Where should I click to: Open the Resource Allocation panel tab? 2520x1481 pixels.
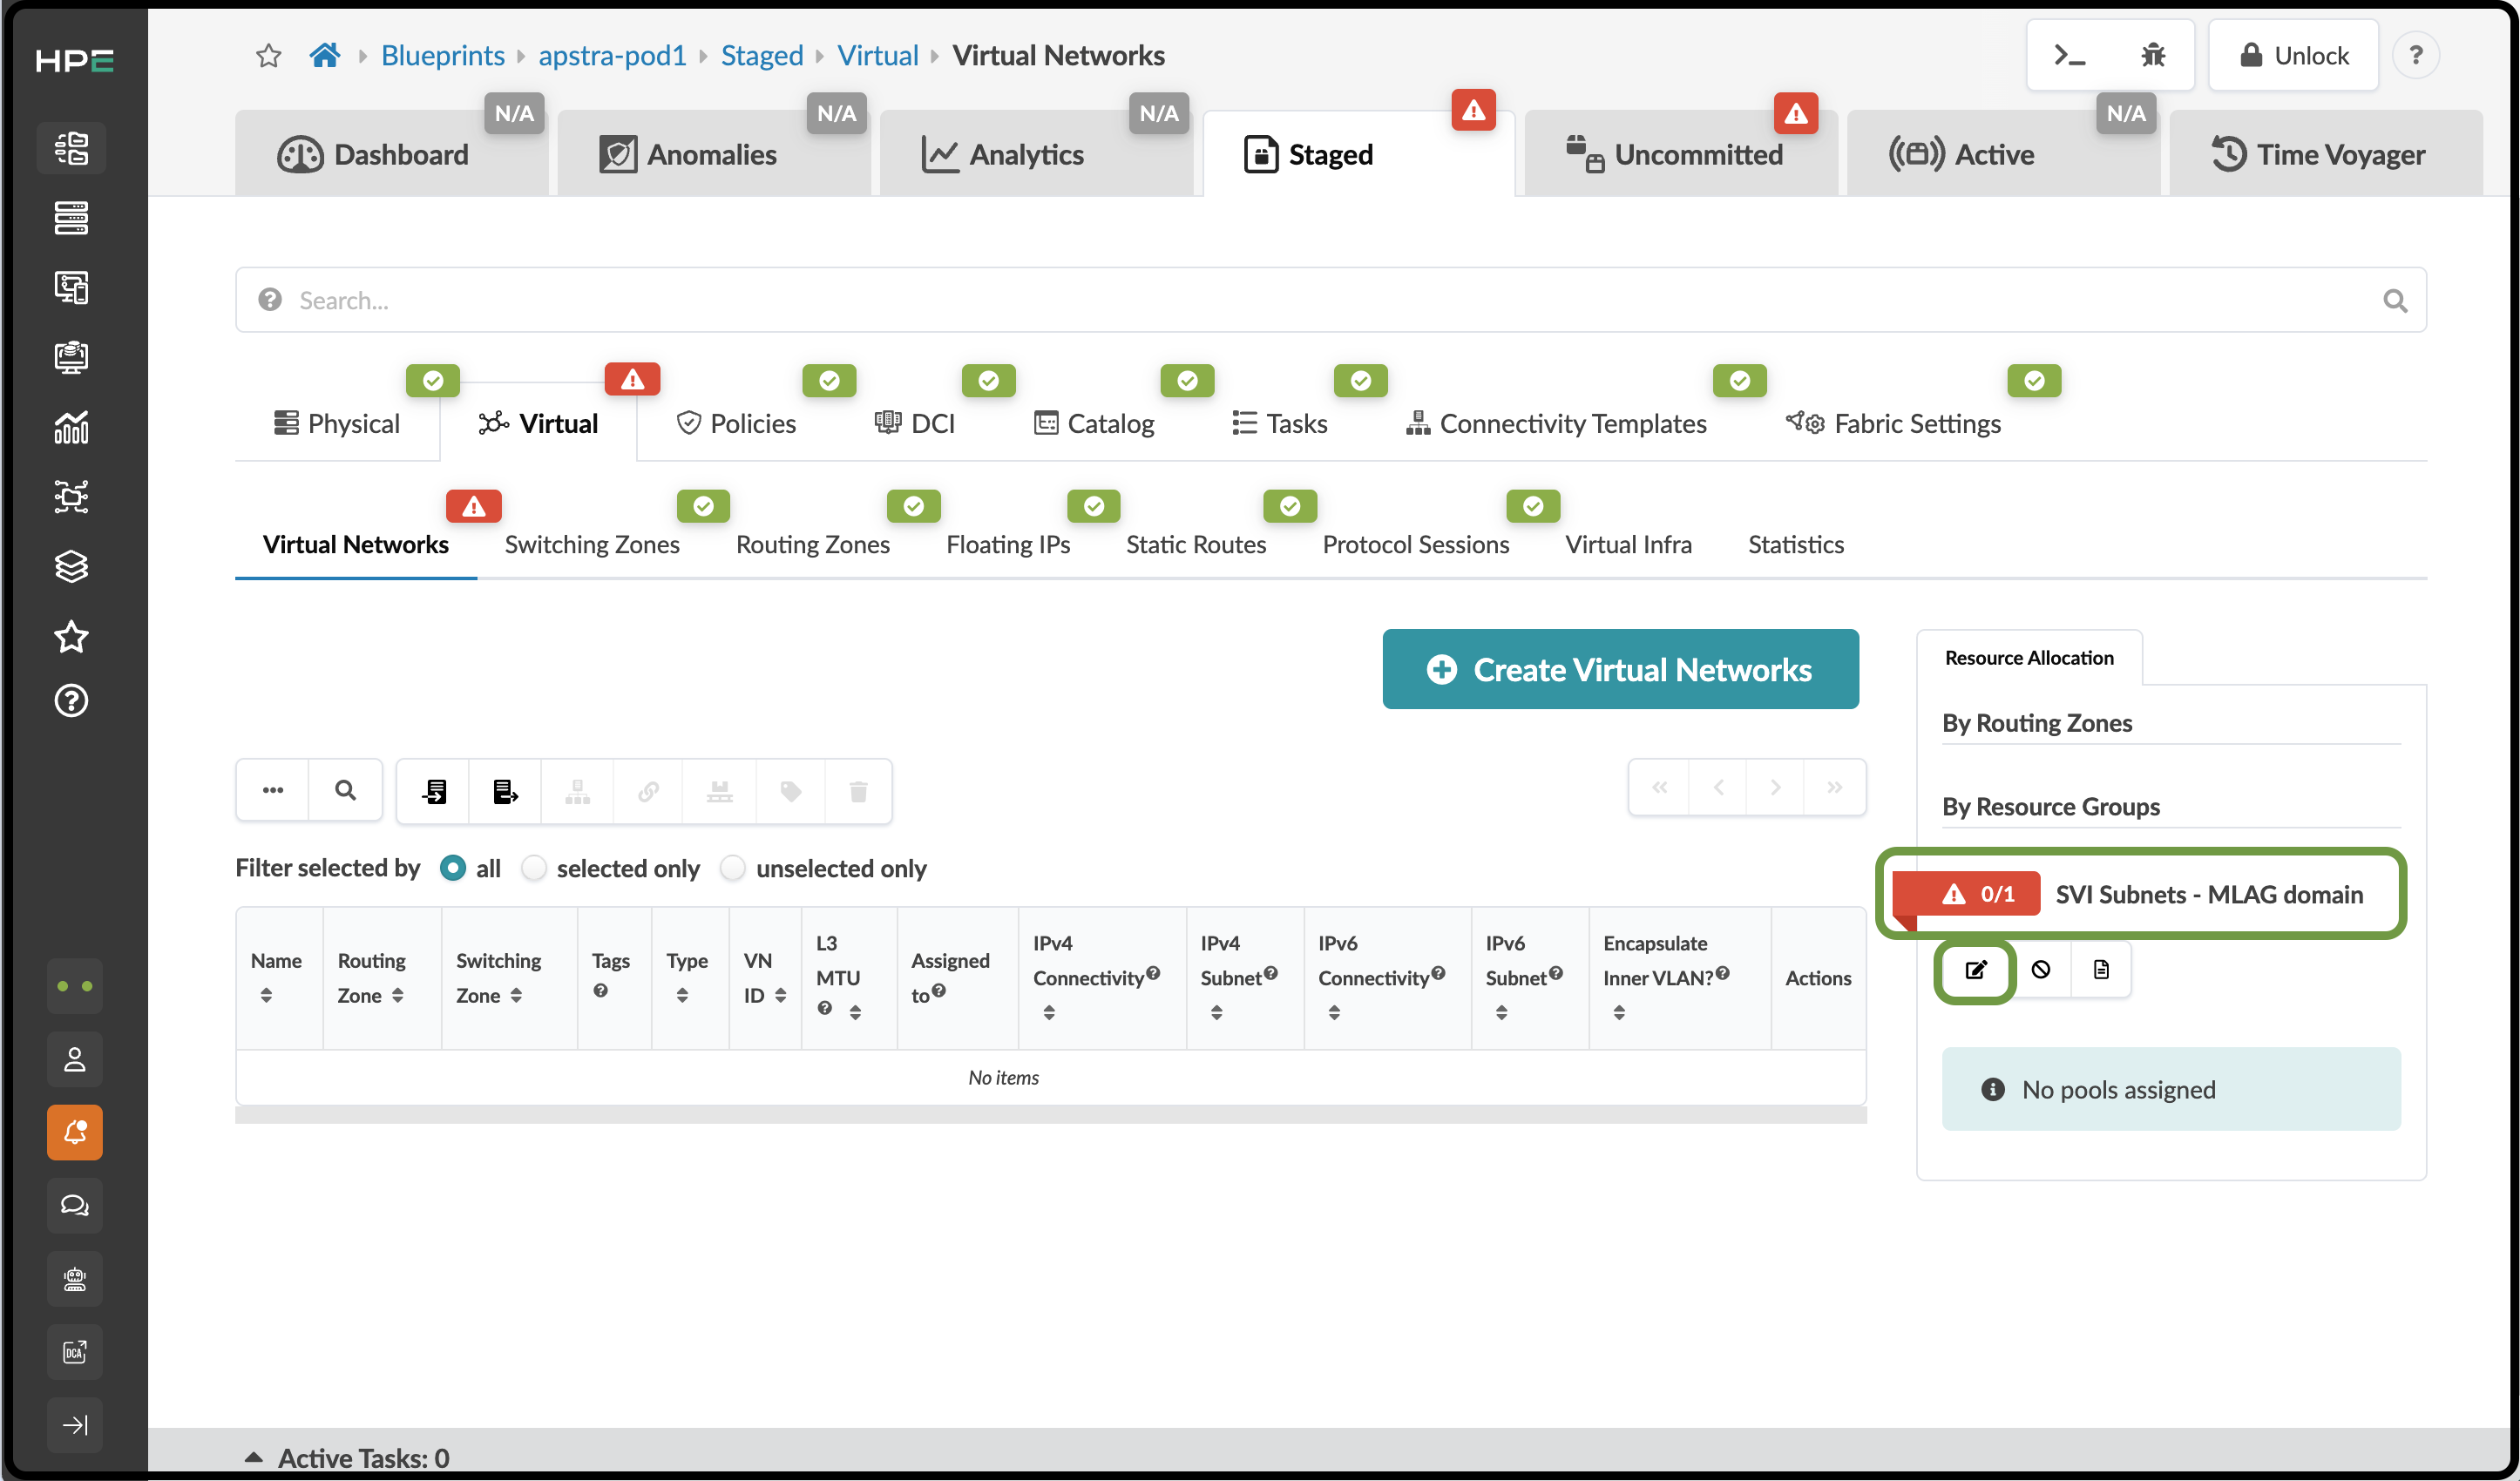coord(2029,657)
